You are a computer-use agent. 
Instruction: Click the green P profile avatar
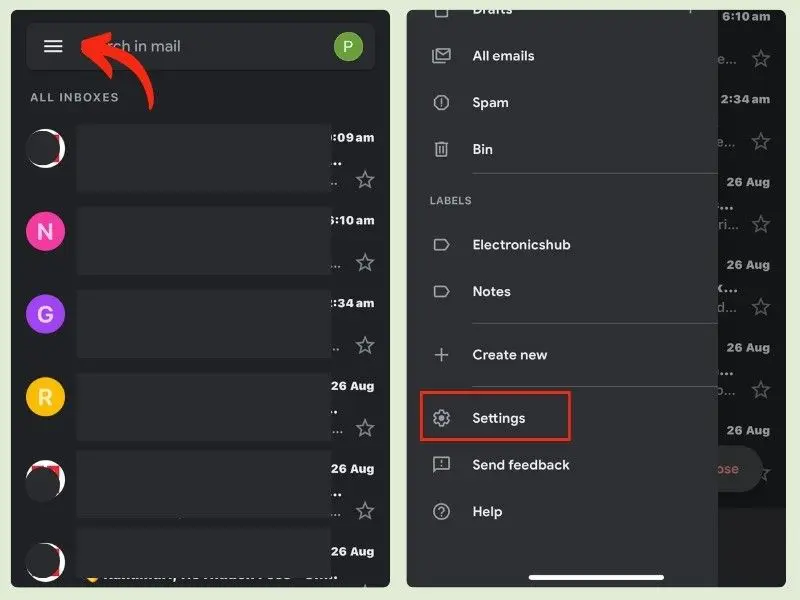[x=348, y=46]
